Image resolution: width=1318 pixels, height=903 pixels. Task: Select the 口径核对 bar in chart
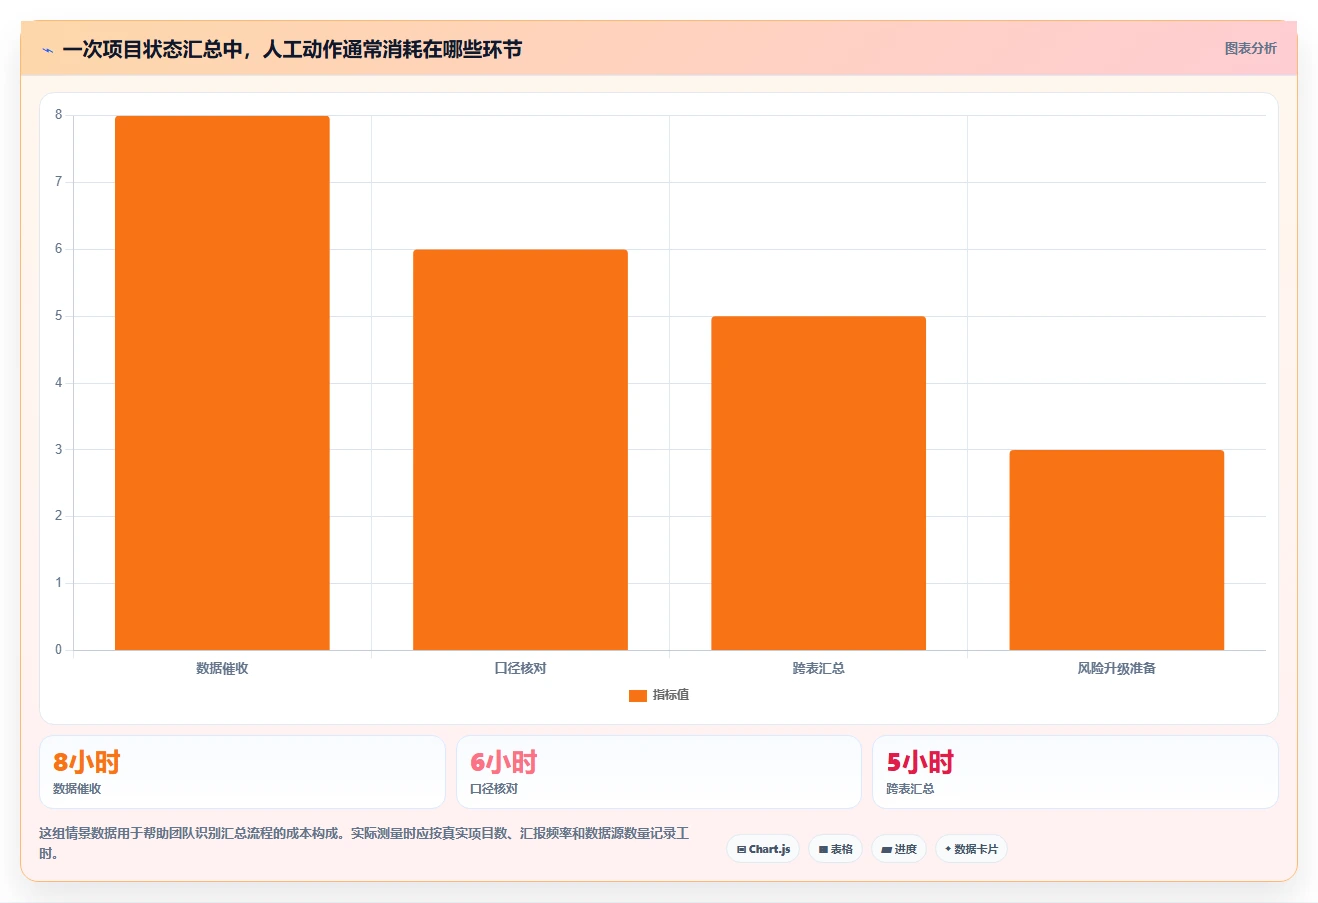[x=520, y=450]
